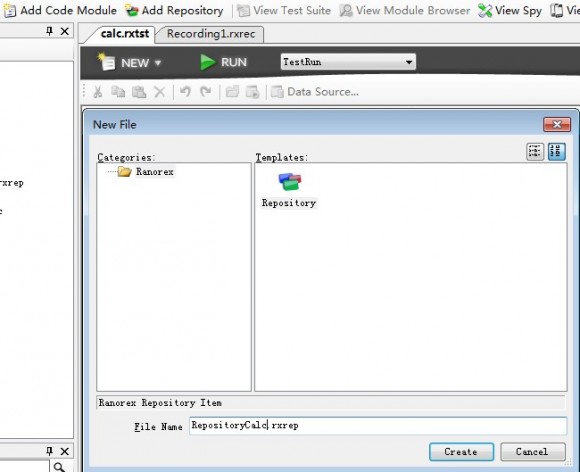Click the Cancel button
The width and height of the screenshot is (580, 472).
click(533, 452)
